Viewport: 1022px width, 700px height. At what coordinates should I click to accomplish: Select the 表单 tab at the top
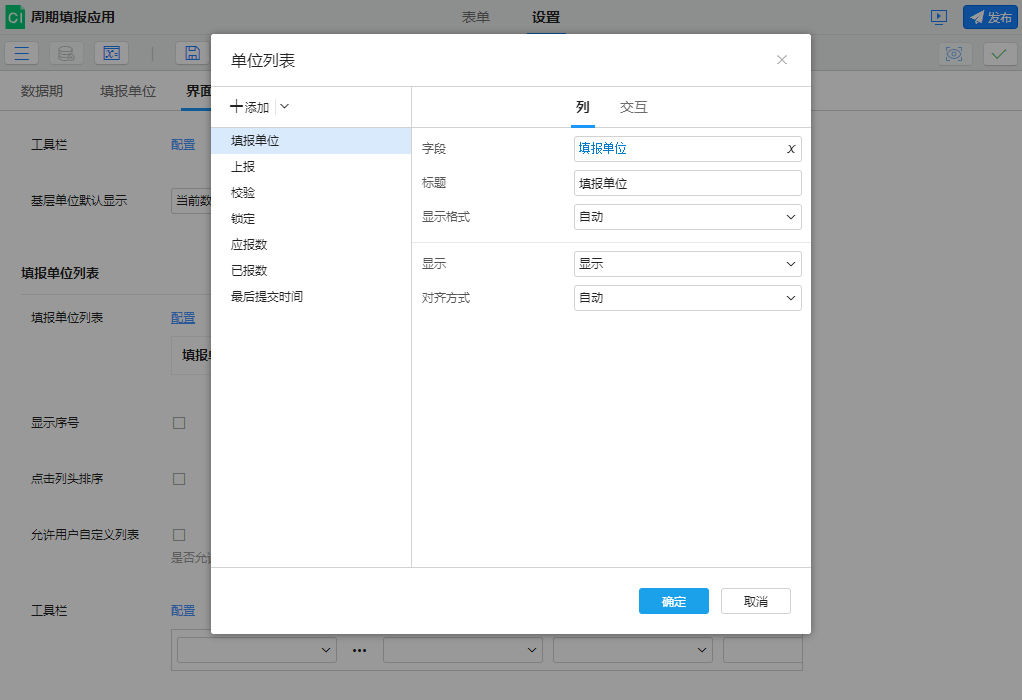point(477,17)
